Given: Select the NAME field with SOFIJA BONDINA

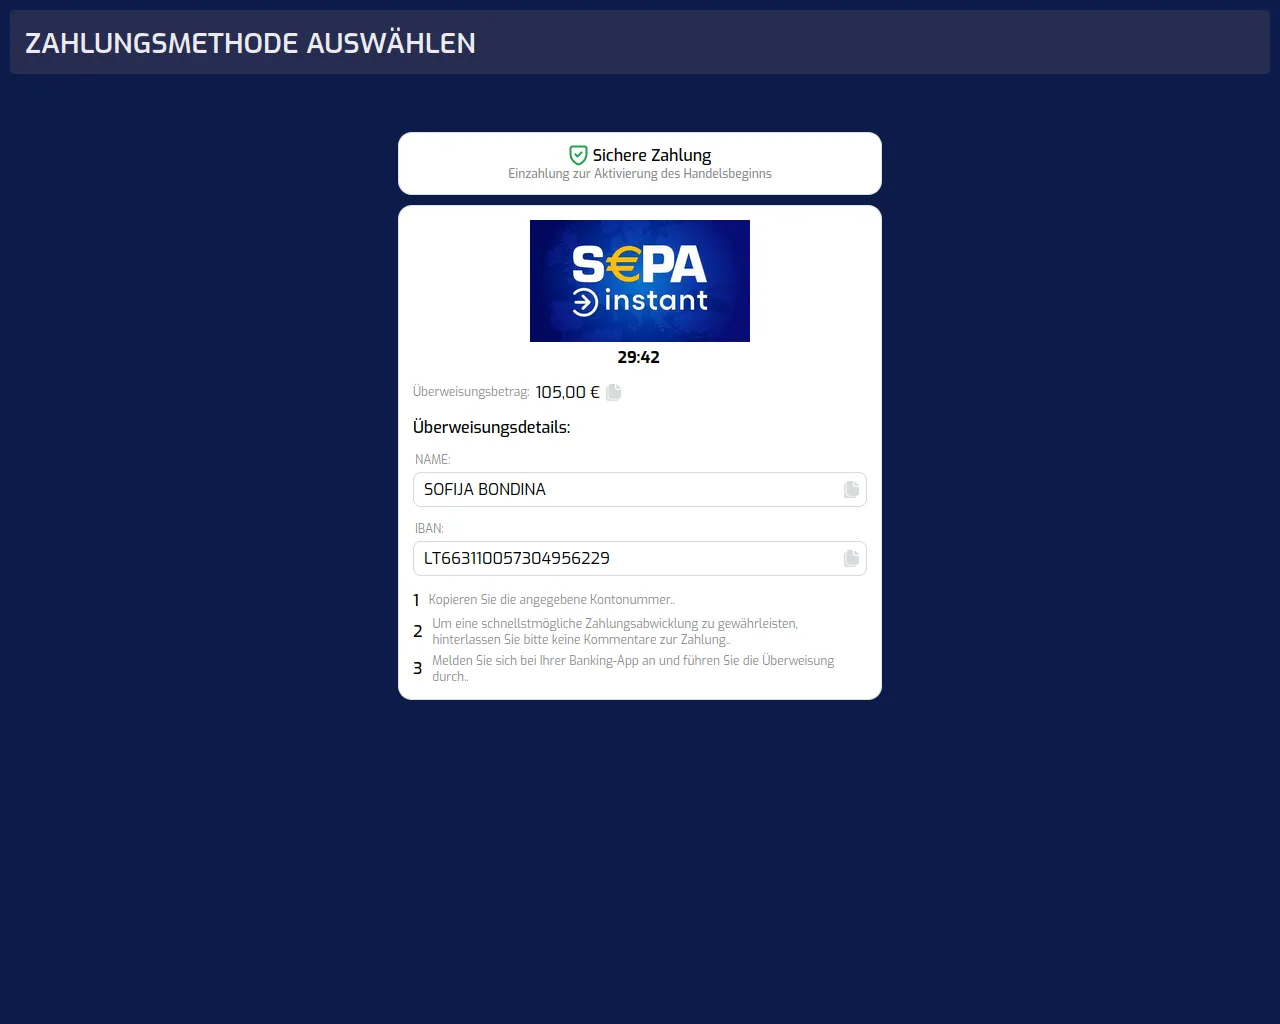Looking at the screenshot, I should [x=640, y=490].
